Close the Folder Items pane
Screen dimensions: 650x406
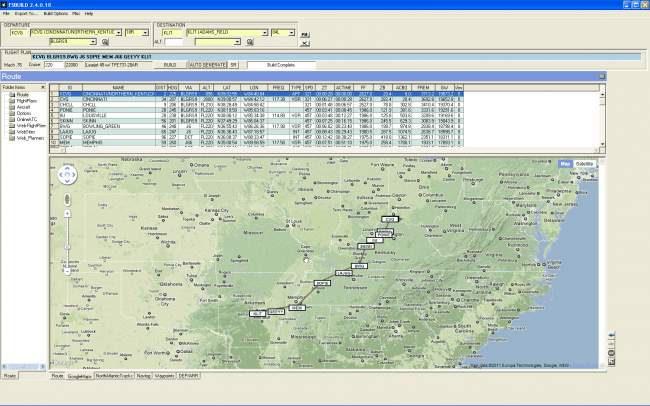(x=43, y=87)
